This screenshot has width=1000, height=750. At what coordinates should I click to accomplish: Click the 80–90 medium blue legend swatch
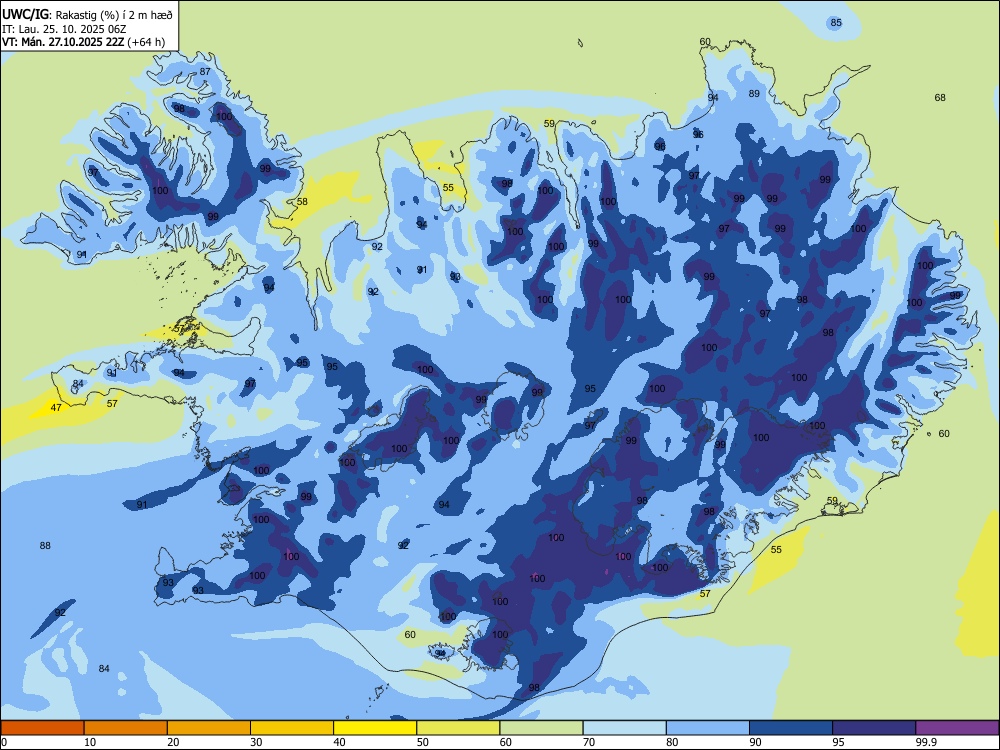pyautogui.click(x=708, y=728)
